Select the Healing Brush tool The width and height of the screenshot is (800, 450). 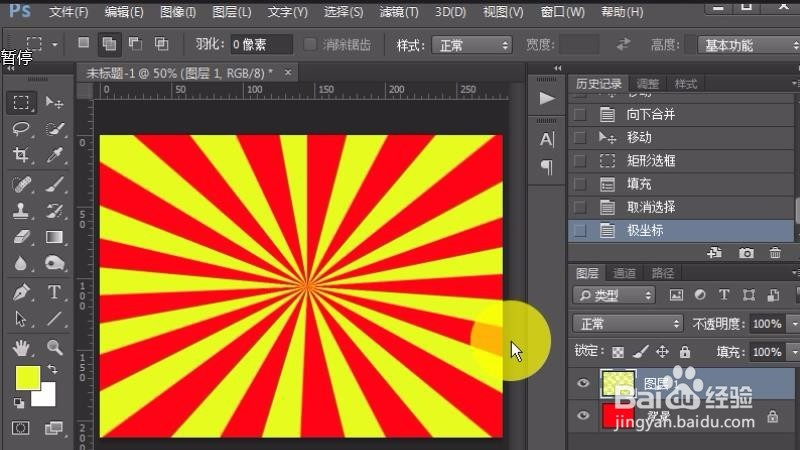click(x=21, y=184)
